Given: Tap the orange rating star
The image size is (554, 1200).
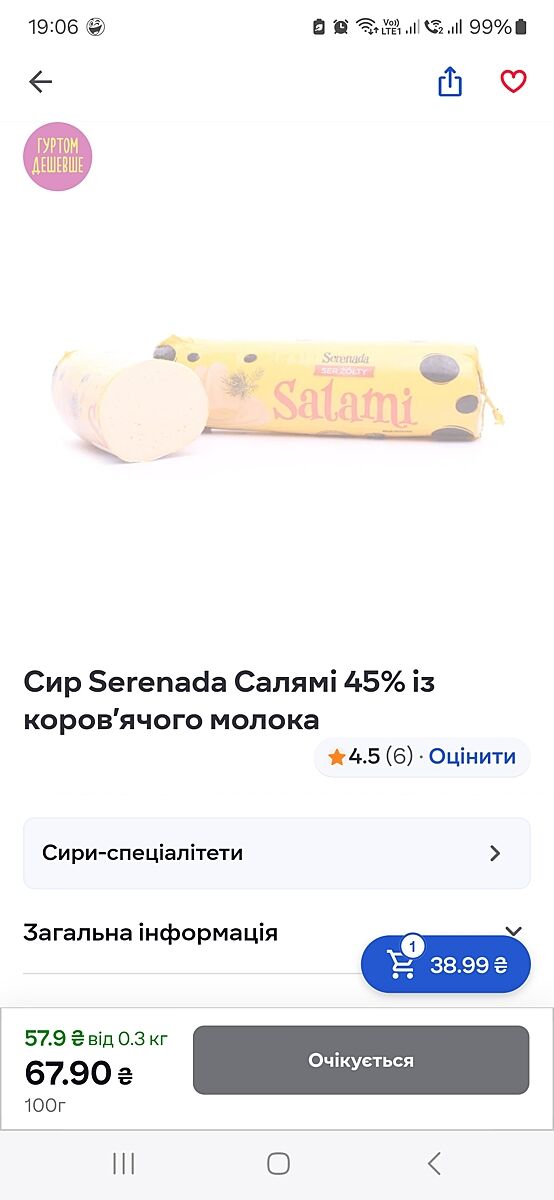Looking at the screenshot, I should pos(337,757).
